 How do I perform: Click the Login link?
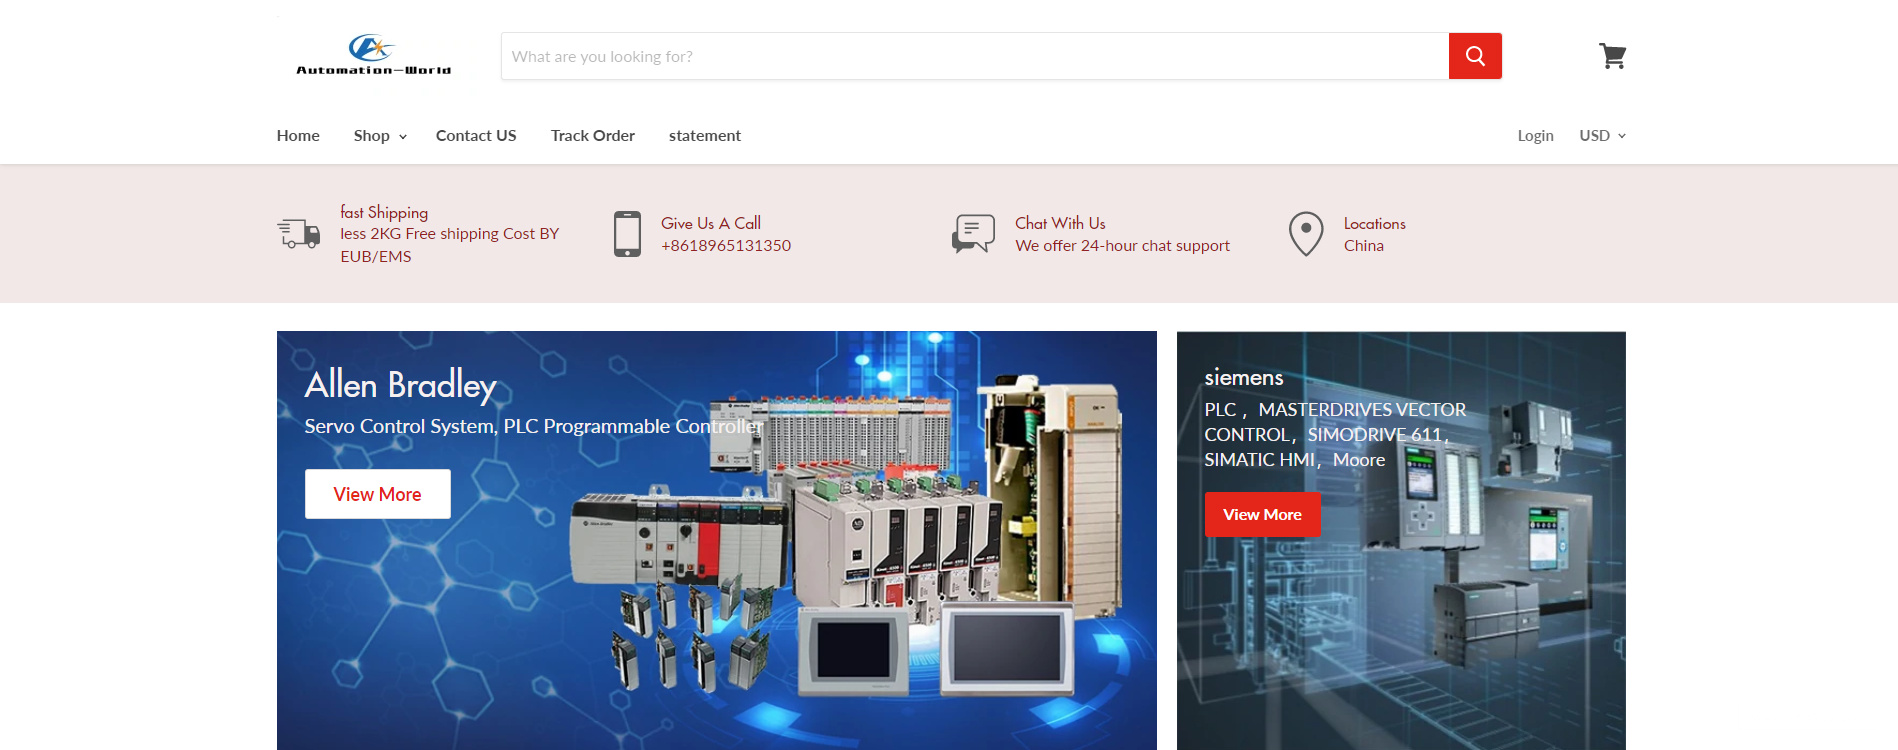1535,136
